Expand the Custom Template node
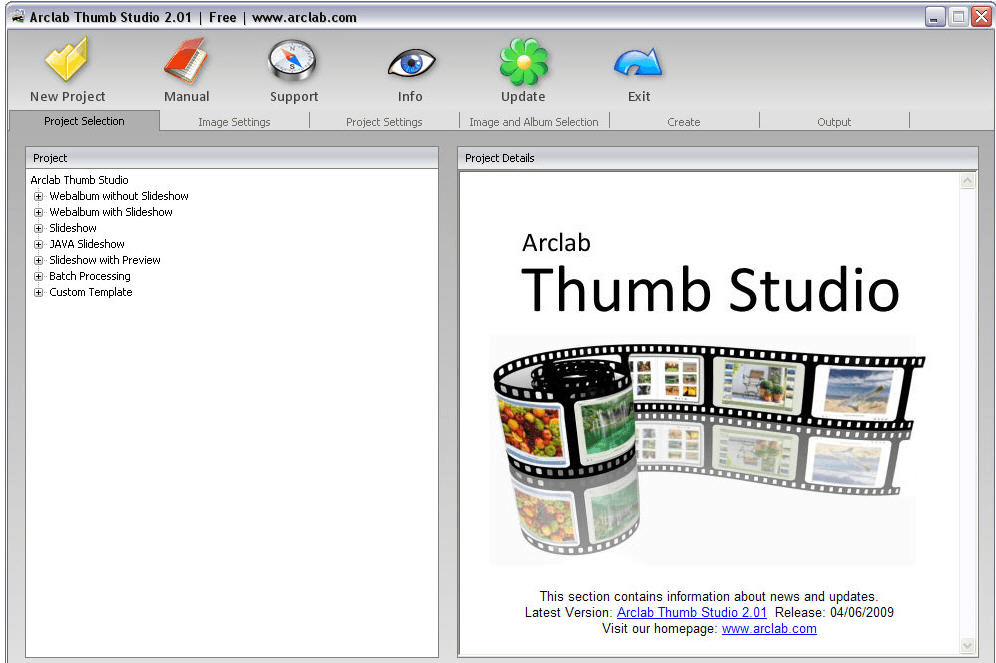This screenshot has width=996, height=663. (39, 292)
